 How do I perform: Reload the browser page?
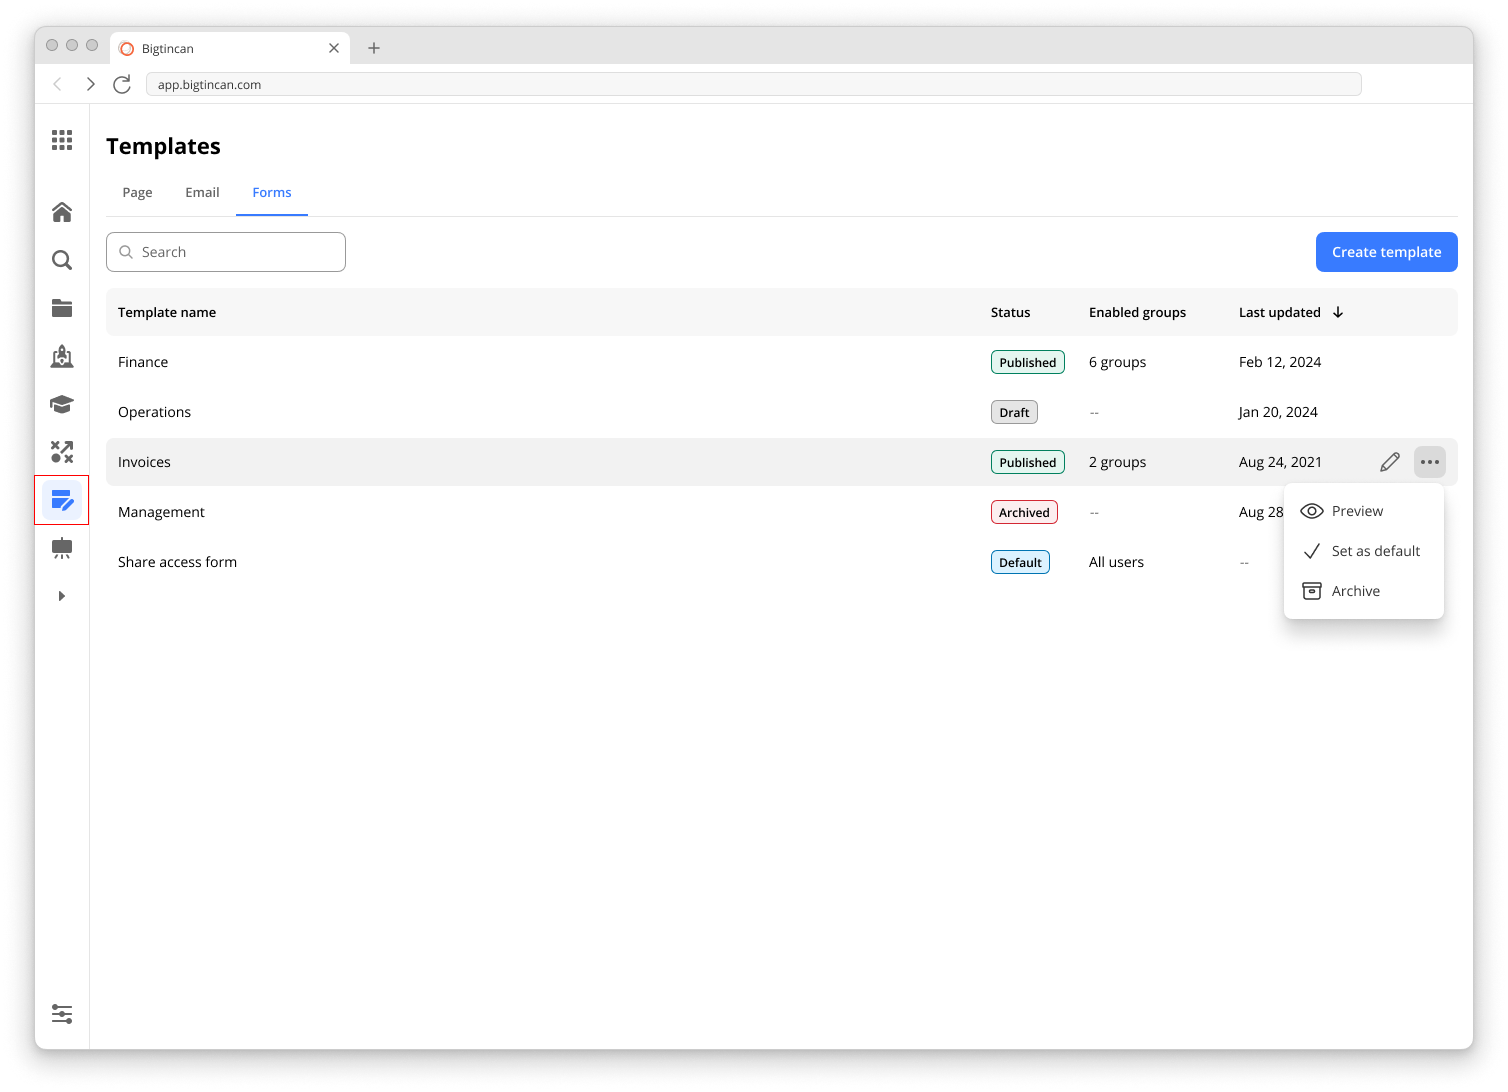[x=122, y=85]
